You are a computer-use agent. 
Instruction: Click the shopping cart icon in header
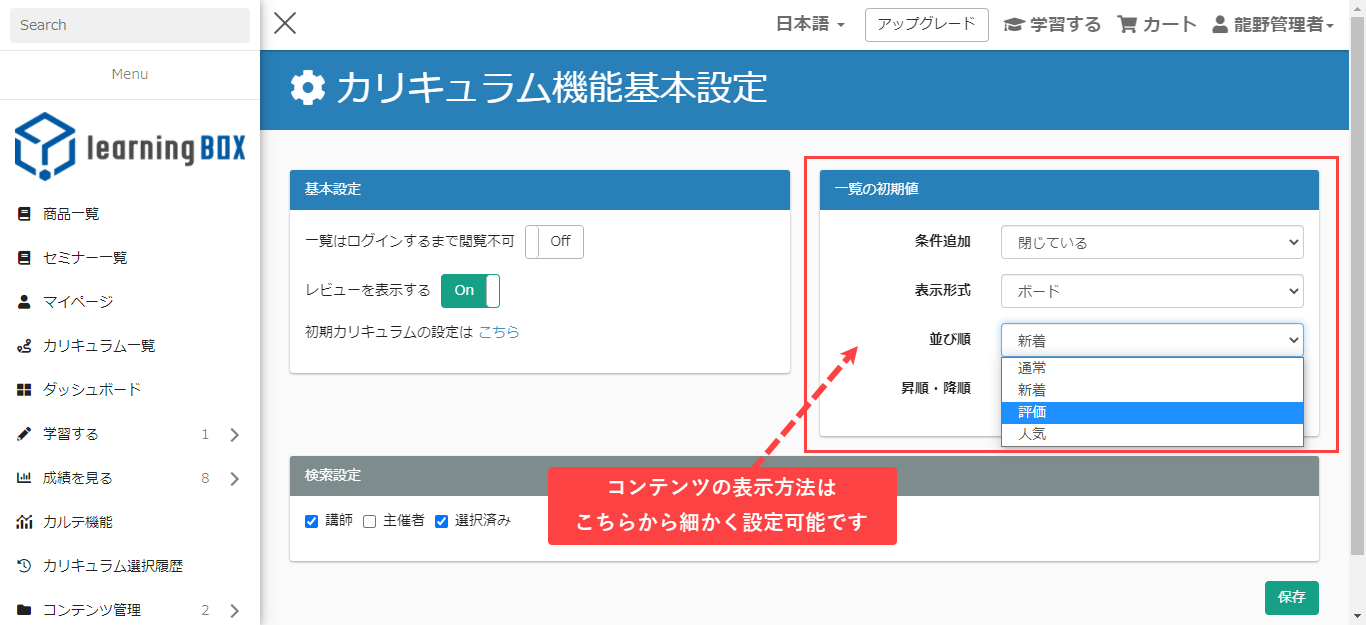[x=1127, y=25]
